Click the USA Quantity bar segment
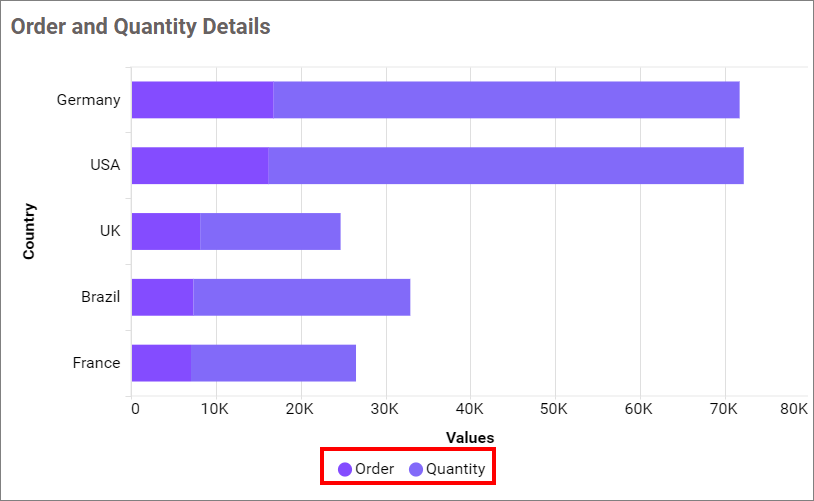 pyautogui.click(x=506, y=165)
